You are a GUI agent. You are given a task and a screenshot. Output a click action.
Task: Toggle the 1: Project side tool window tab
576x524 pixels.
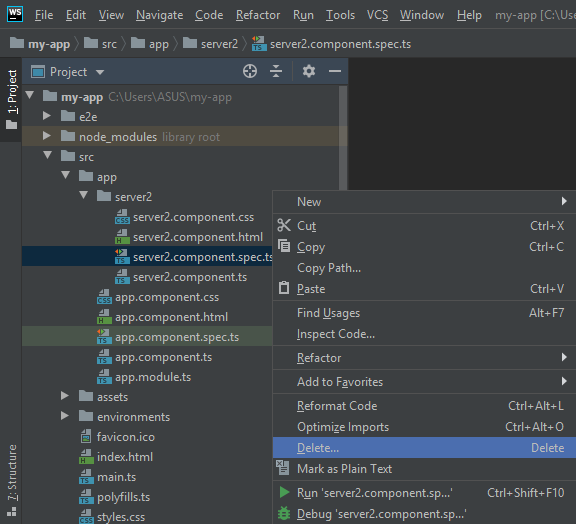12,99
